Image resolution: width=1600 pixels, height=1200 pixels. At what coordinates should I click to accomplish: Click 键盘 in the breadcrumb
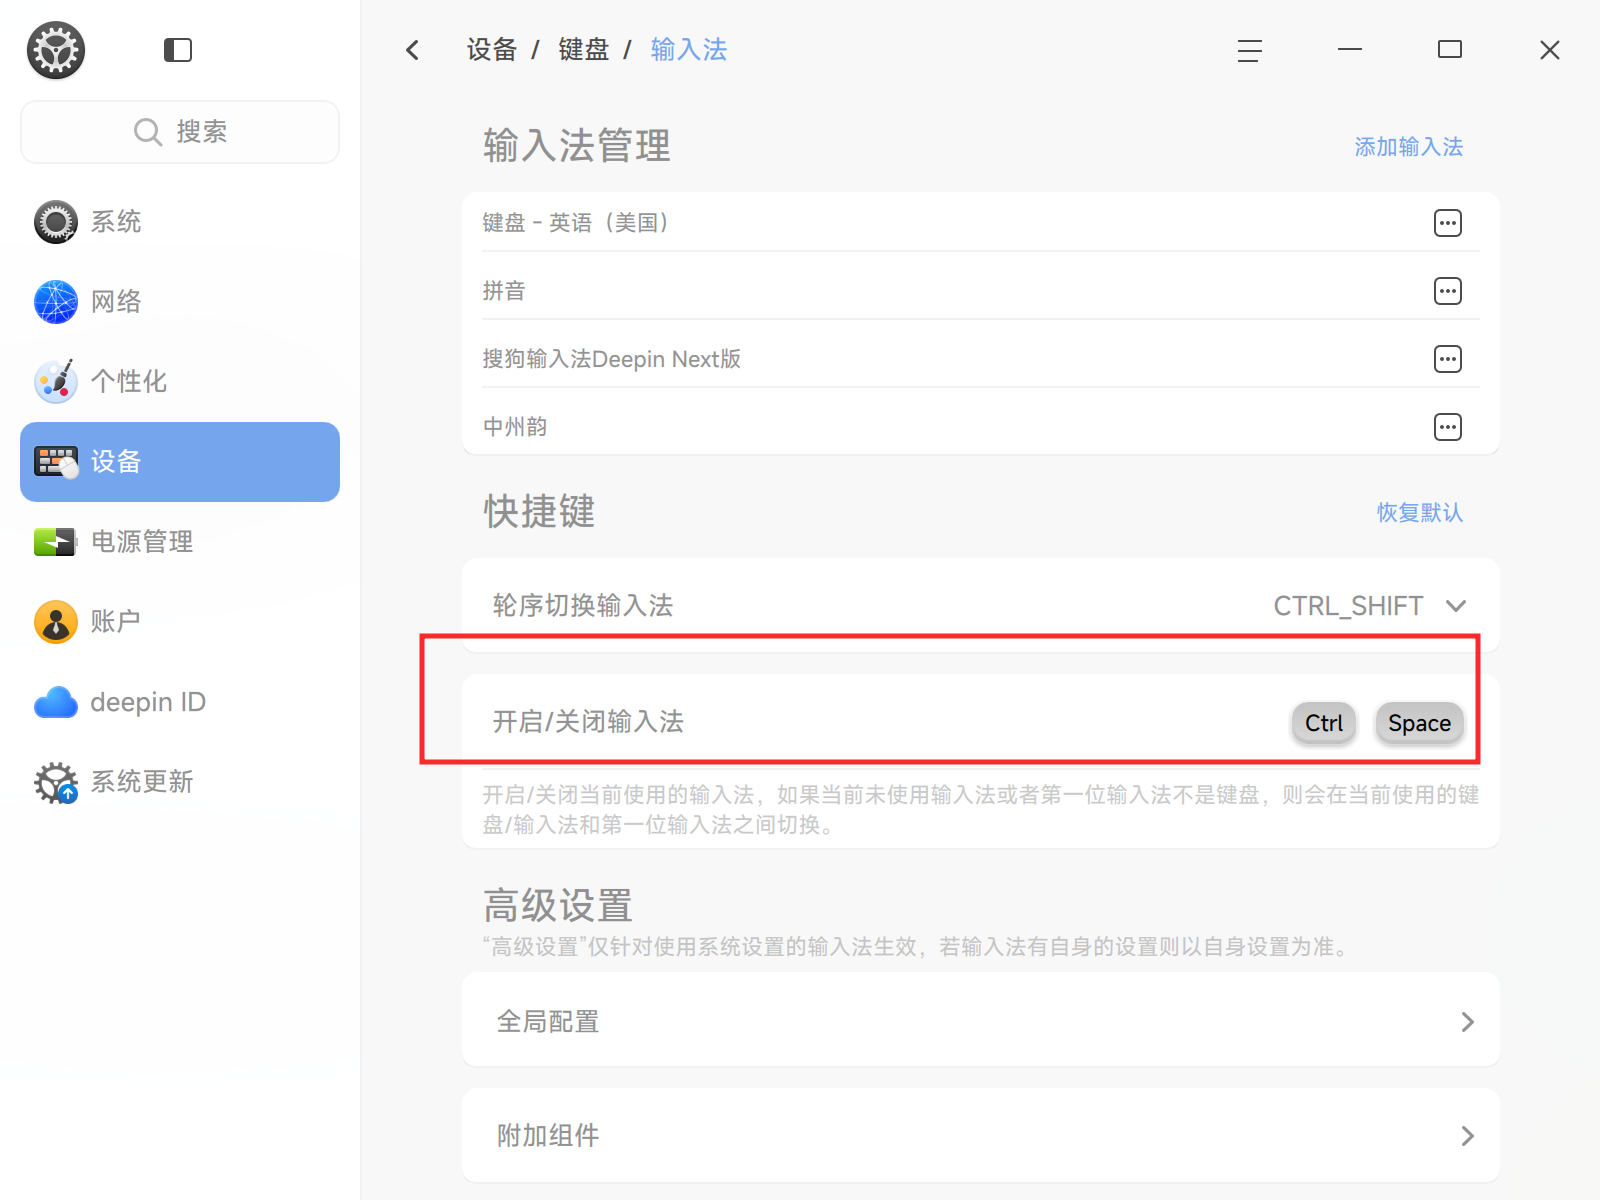click(583, 50)
